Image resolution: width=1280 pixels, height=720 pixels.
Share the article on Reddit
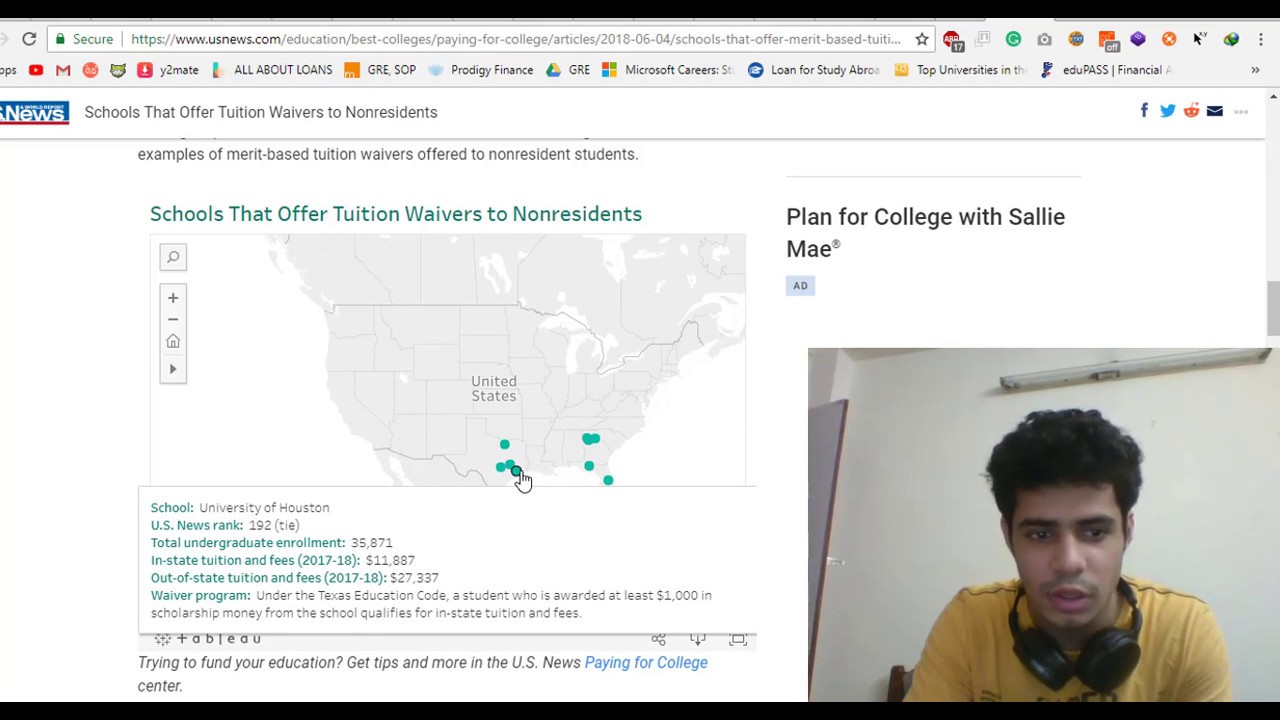tap(1191, 111)
